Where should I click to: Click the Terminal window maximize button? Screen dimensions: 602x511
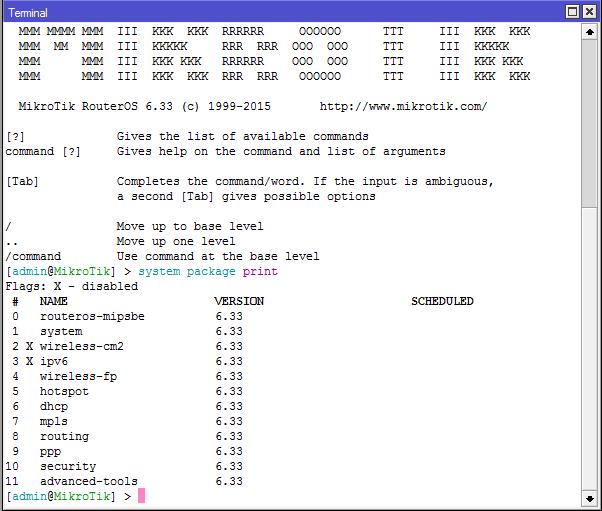pos(572,12)
